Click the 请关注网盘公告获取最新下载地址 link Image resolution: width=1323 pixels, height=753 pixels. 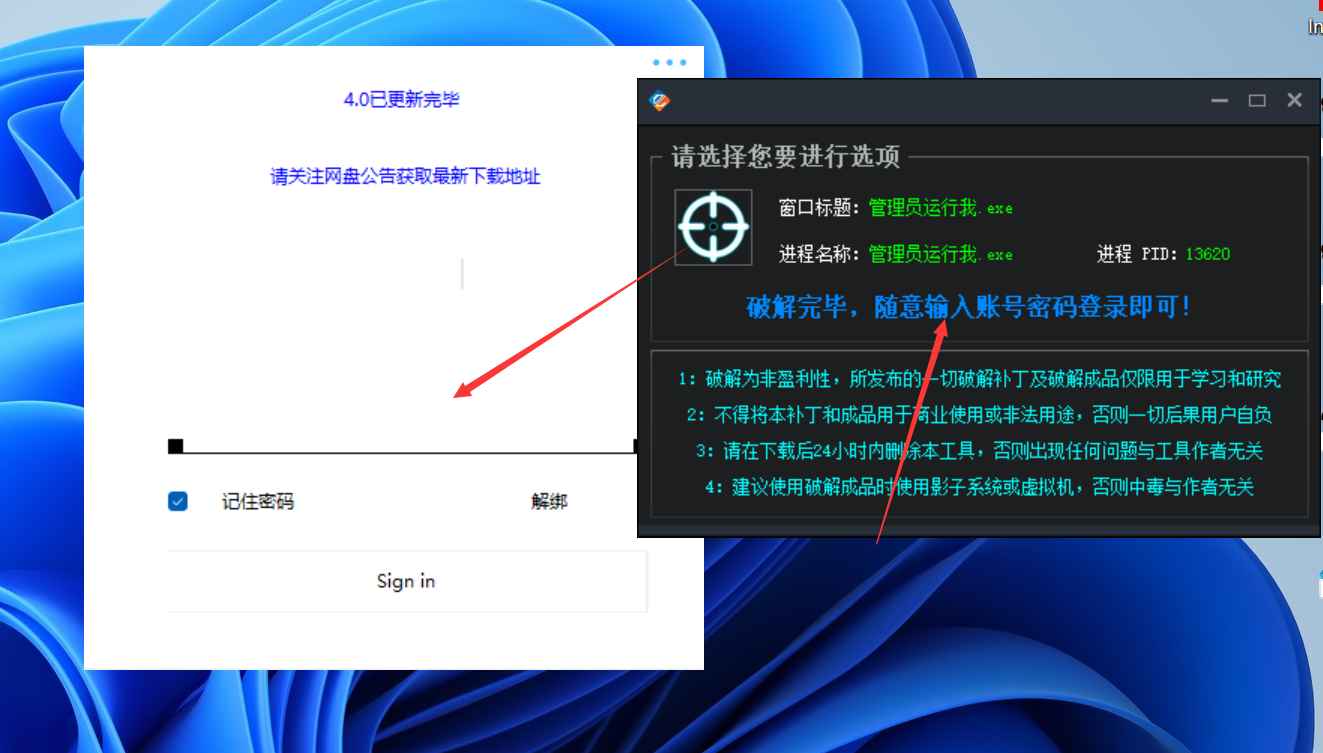[405, 177]
